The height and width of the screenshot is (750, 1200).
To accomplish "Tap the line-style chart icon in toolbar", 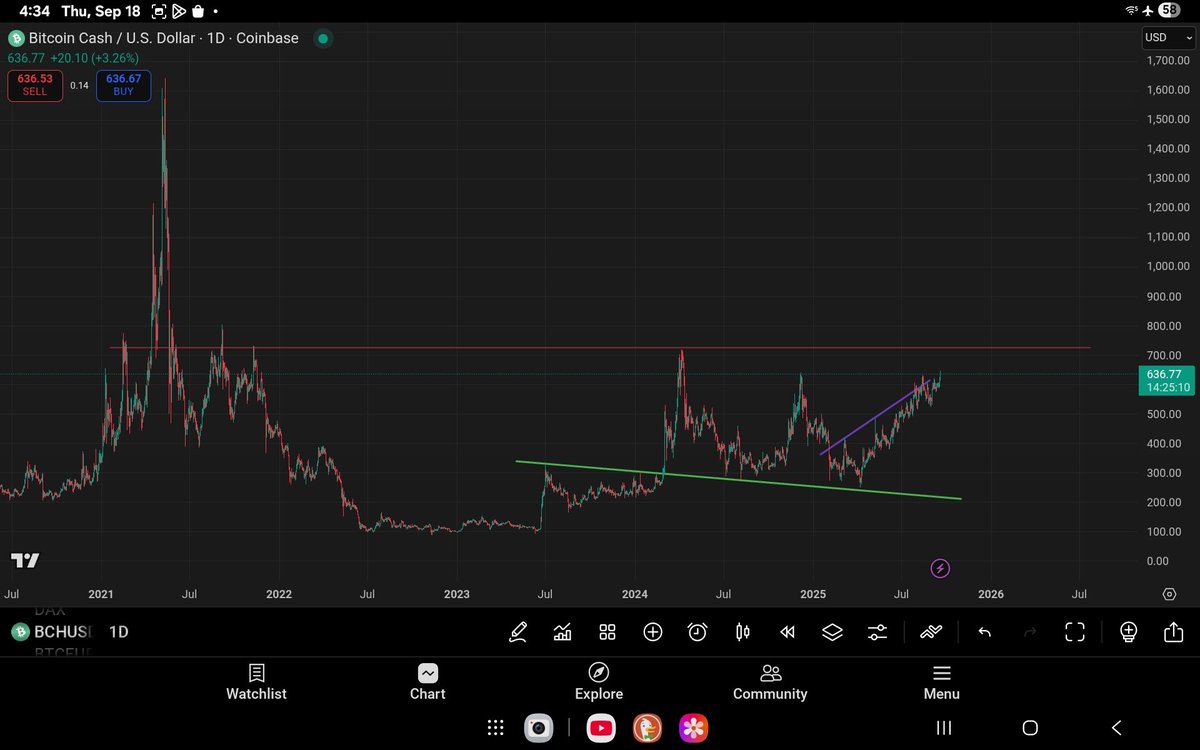I will 931,632.
